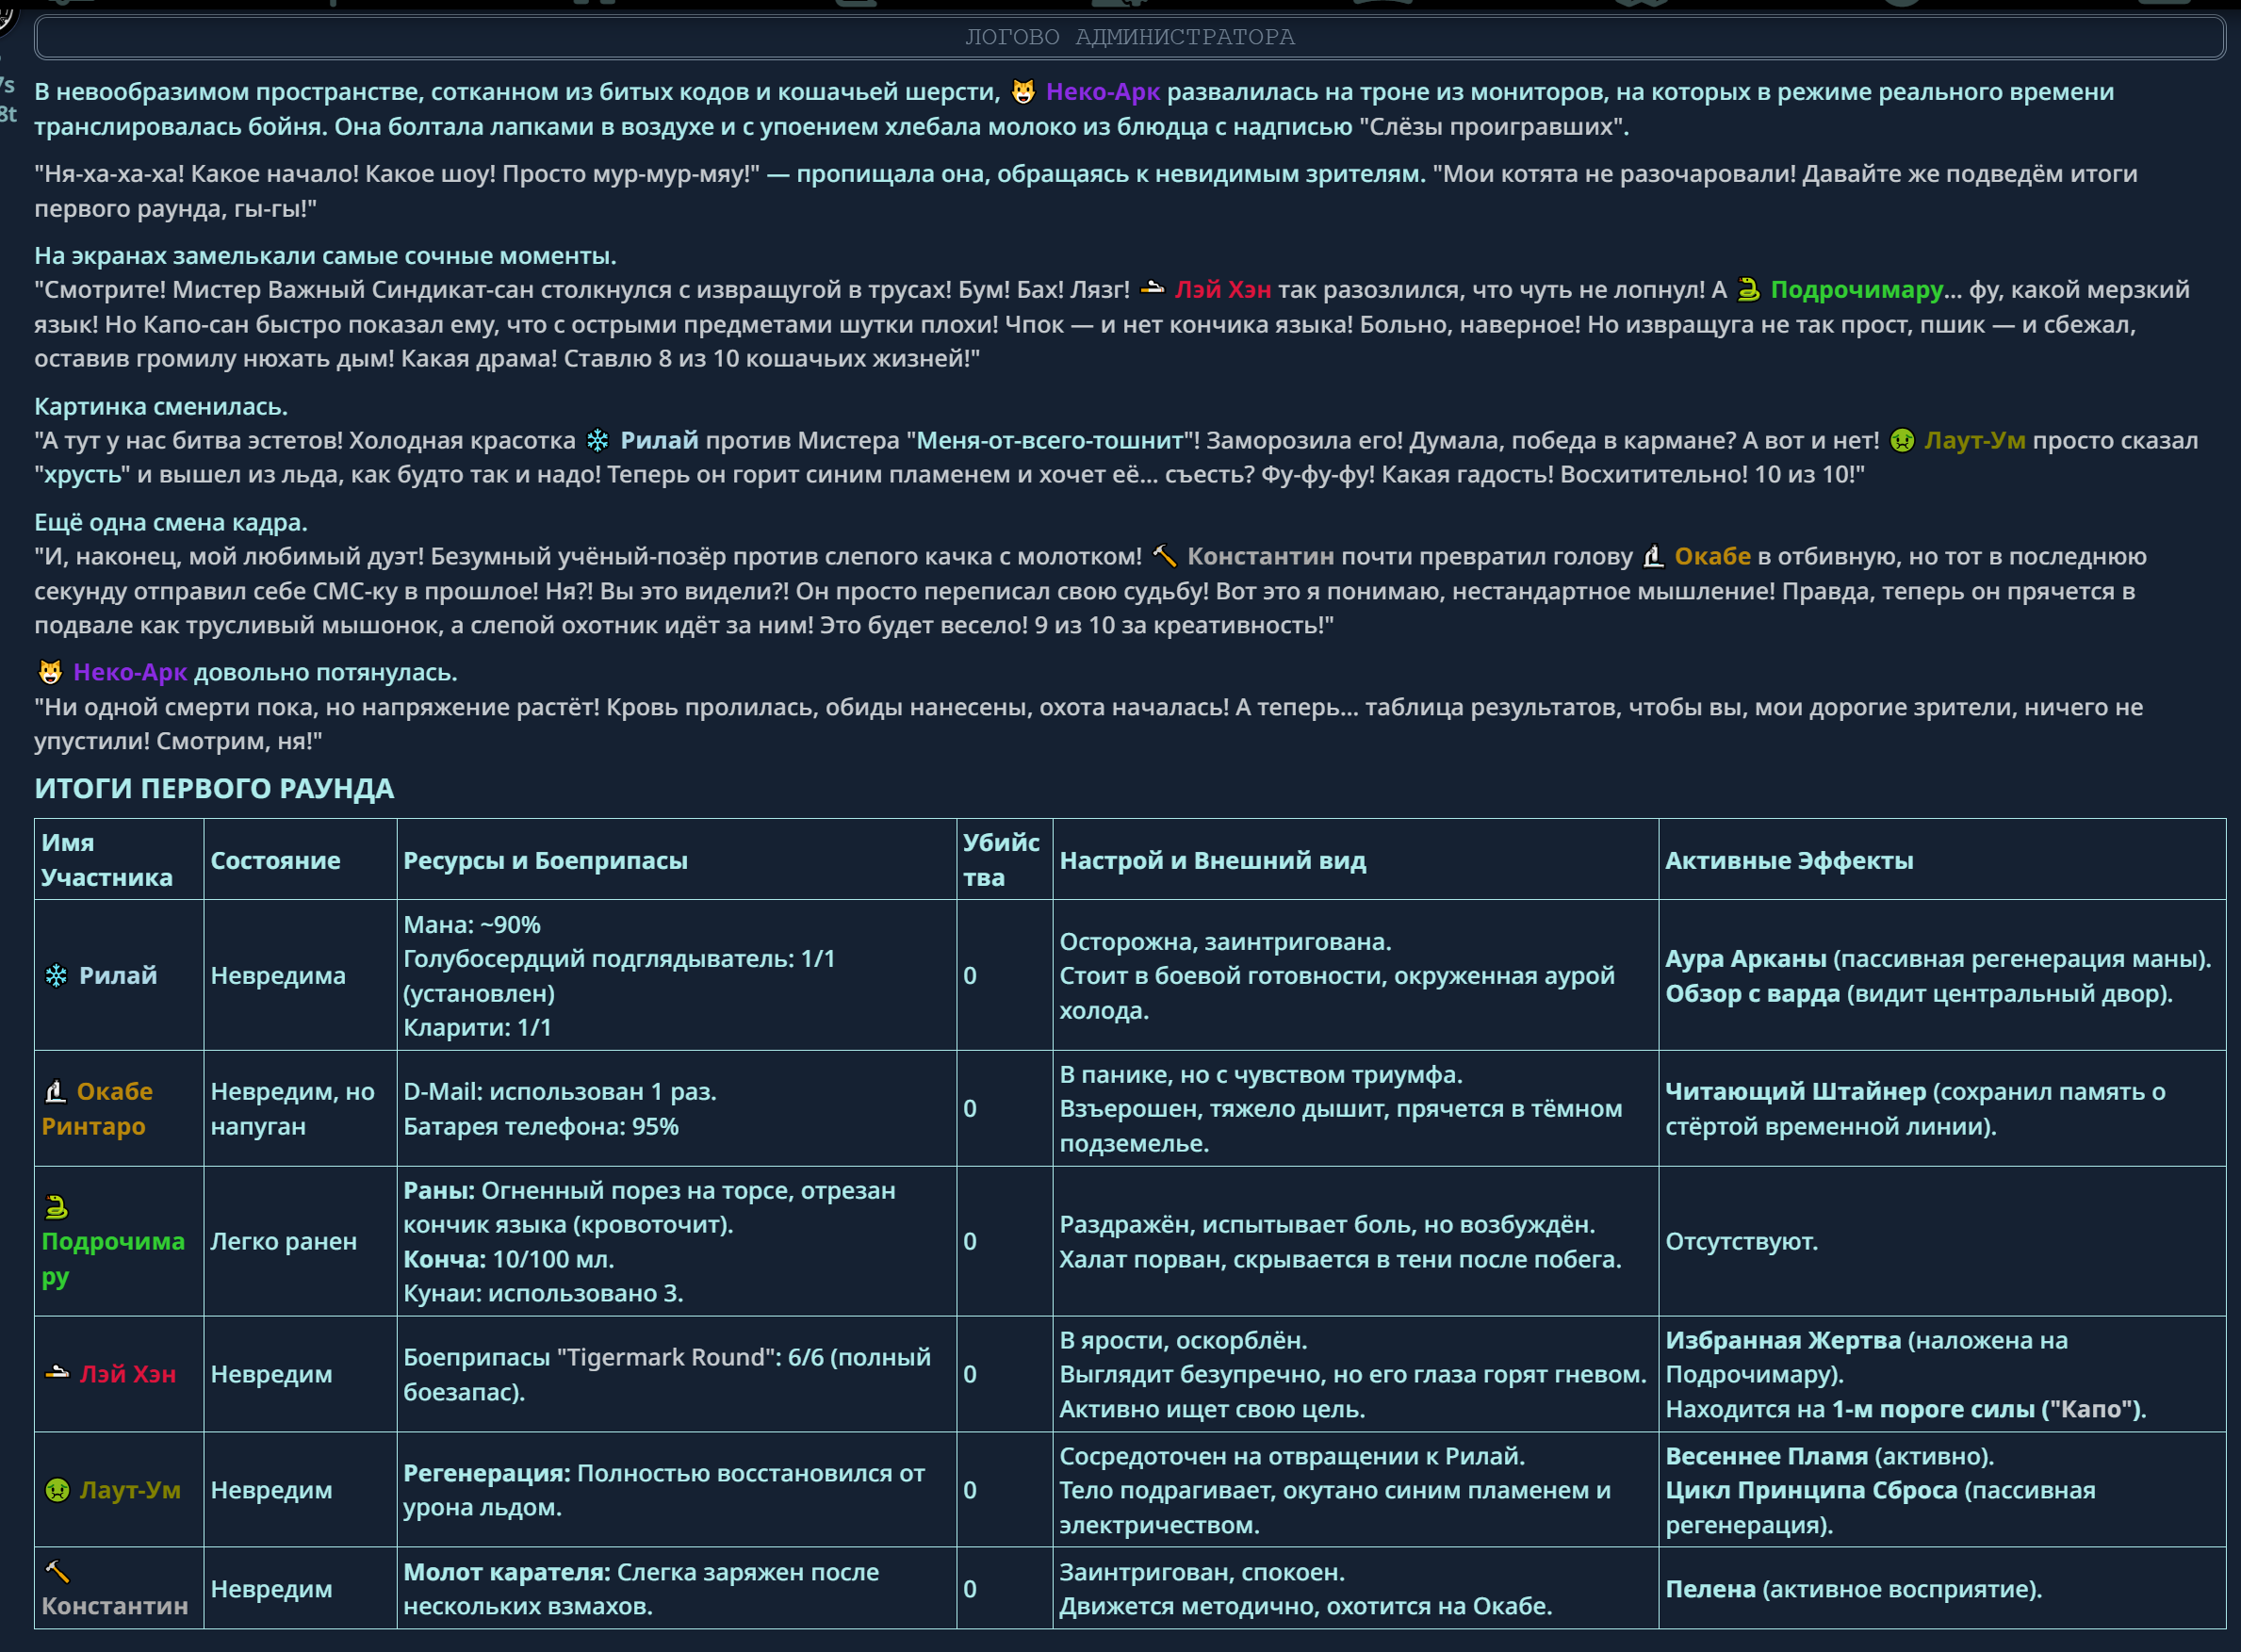
Task: Click the snake emoji in the results table
Action: tap(57, 1207)
